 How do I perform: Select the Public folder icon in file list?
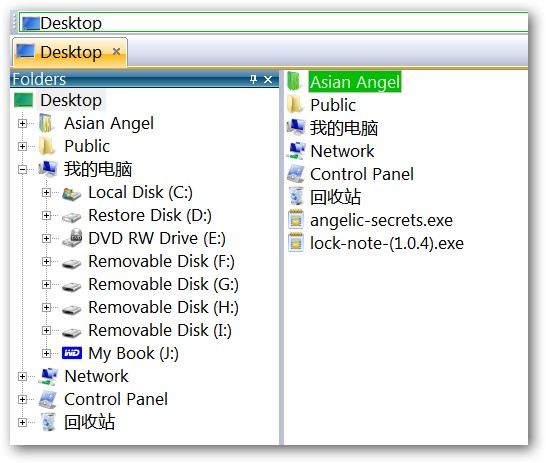click(295, 105)
